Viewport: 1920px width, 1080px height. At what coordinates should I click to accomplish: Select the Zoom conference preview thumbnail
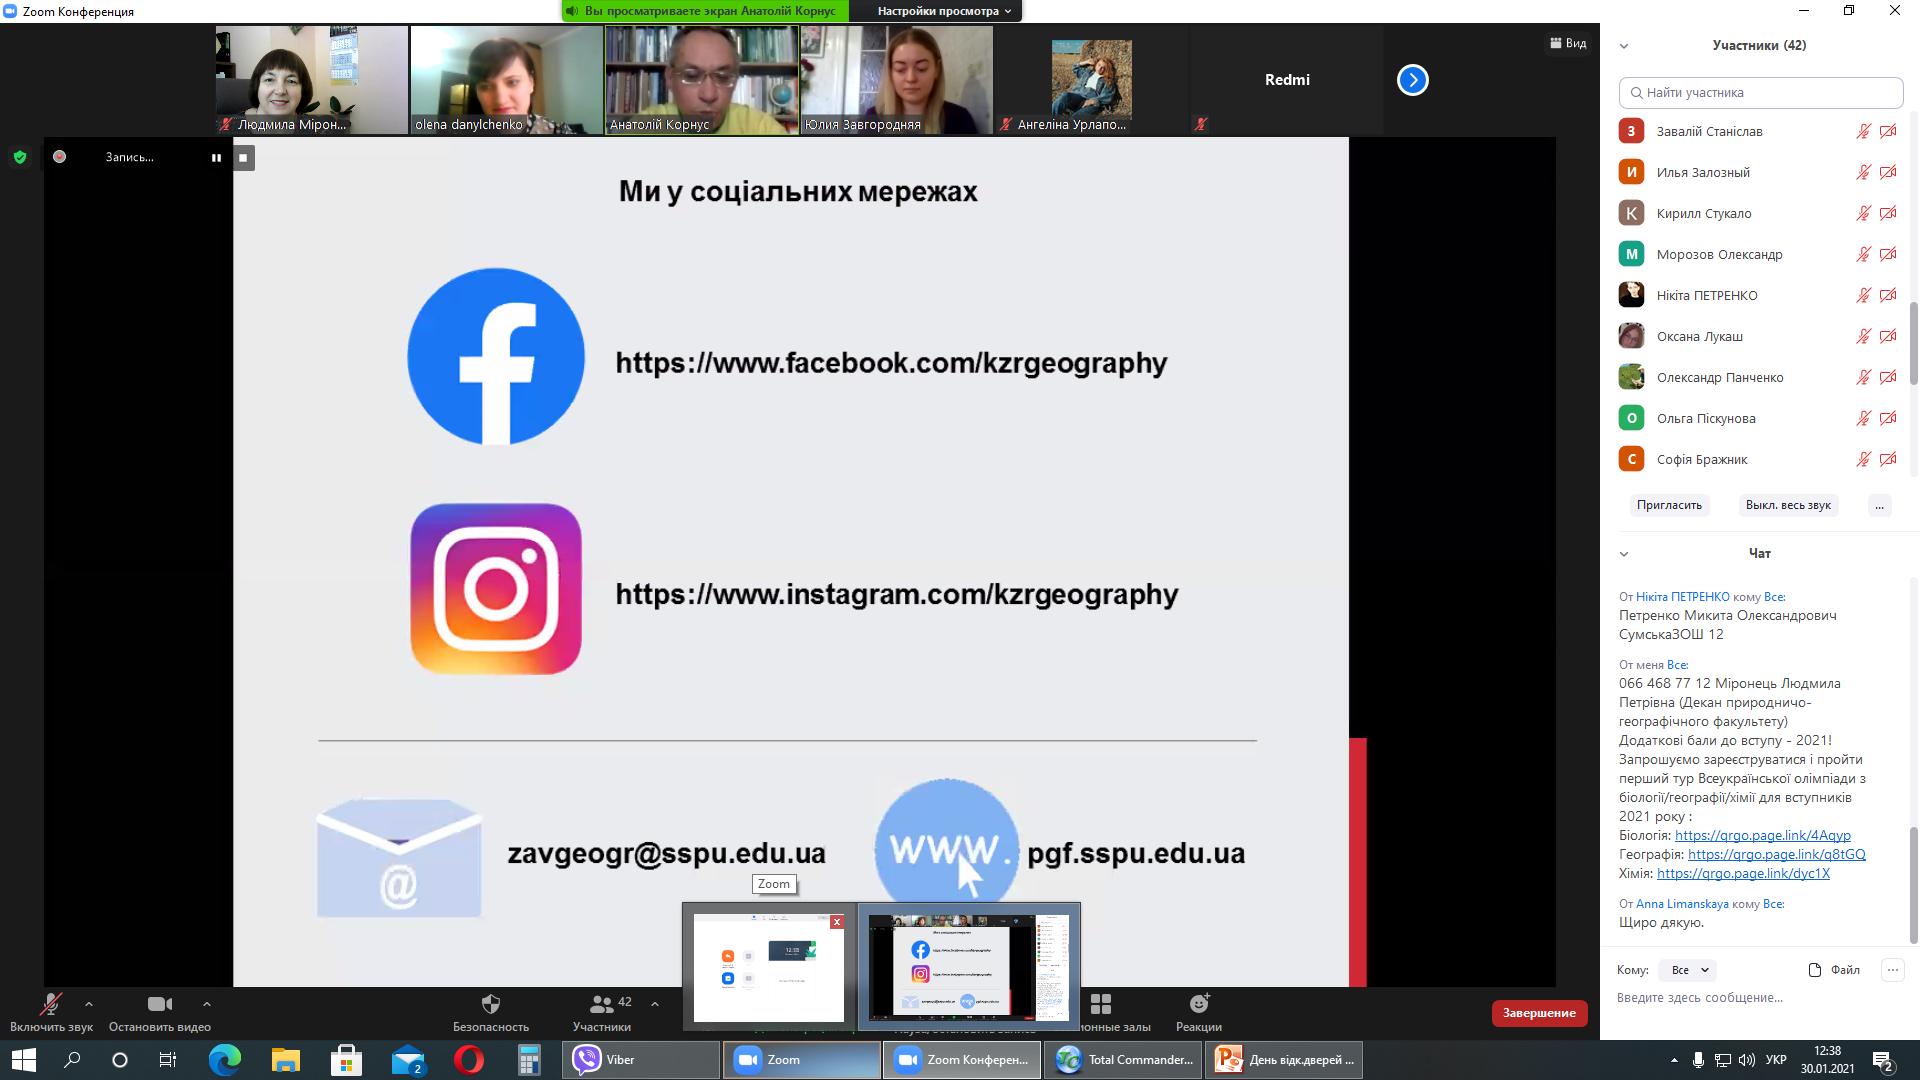(x=969, y=967)
